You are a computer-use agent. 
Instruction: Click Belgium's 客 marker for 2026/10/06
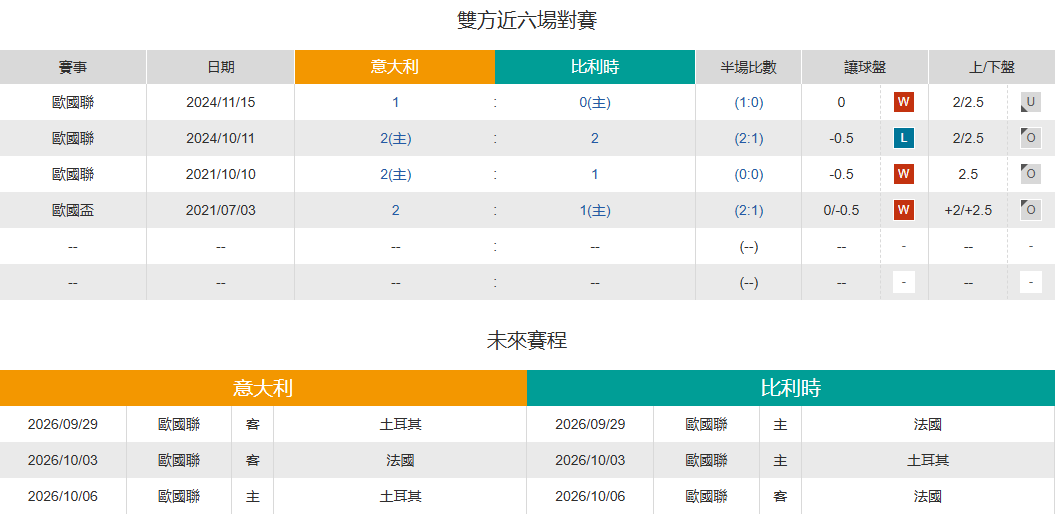pyautogui.click(x=781, y=496)
